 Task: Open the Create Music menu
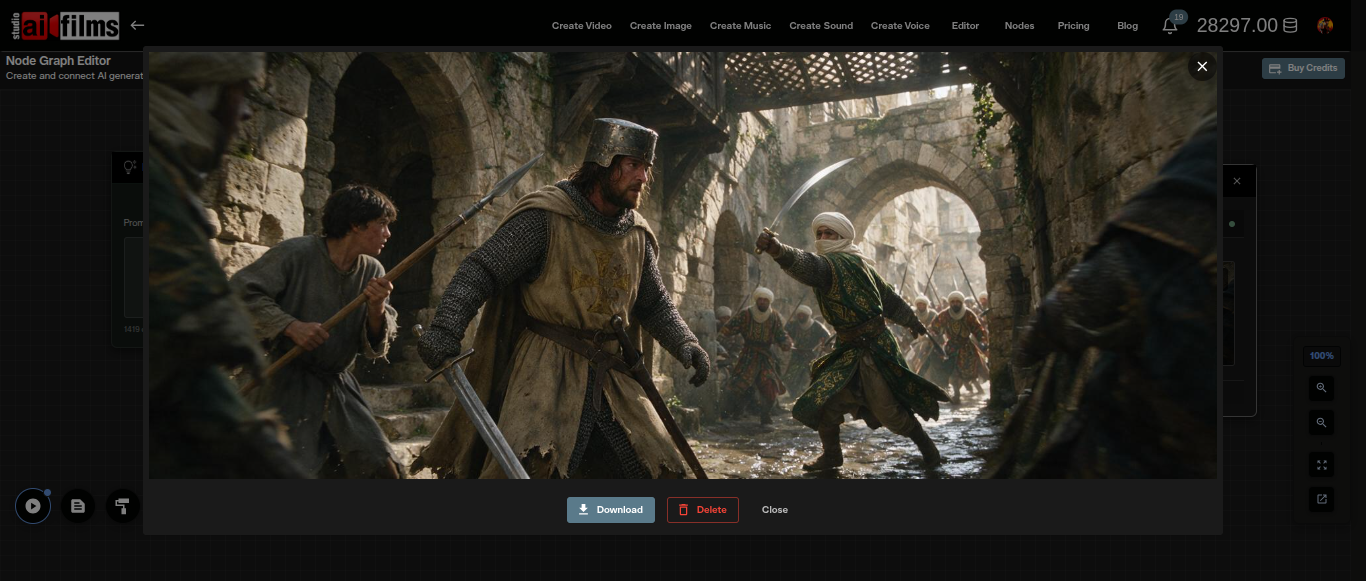740,26
